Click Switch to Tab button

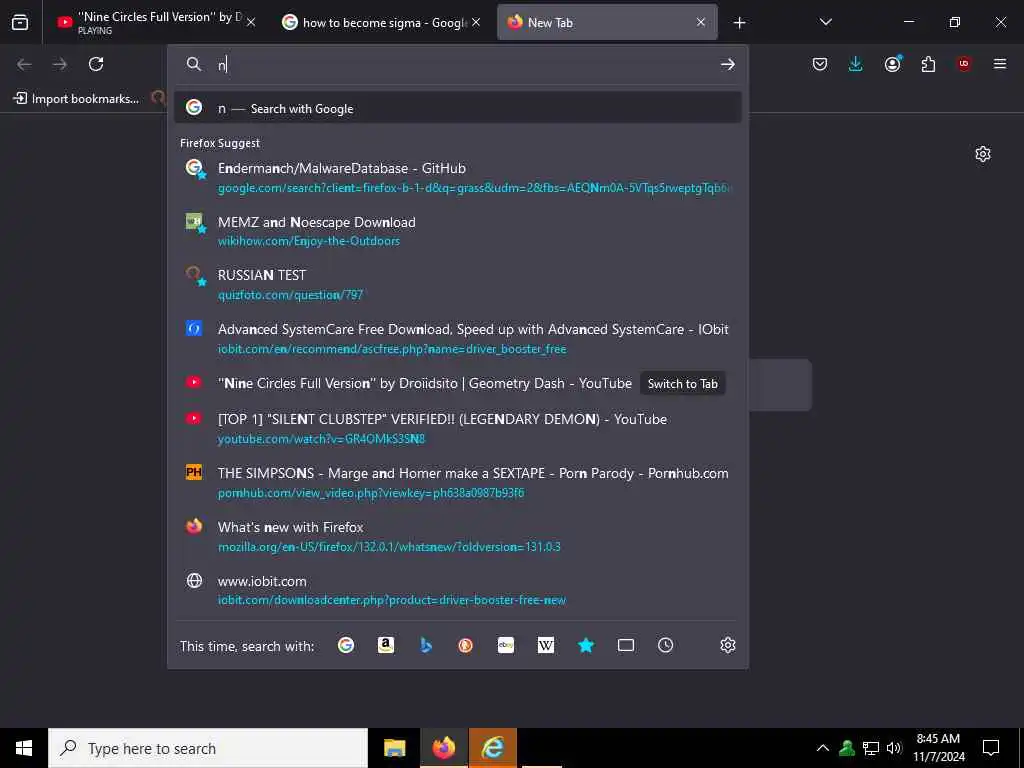[682, 384]
